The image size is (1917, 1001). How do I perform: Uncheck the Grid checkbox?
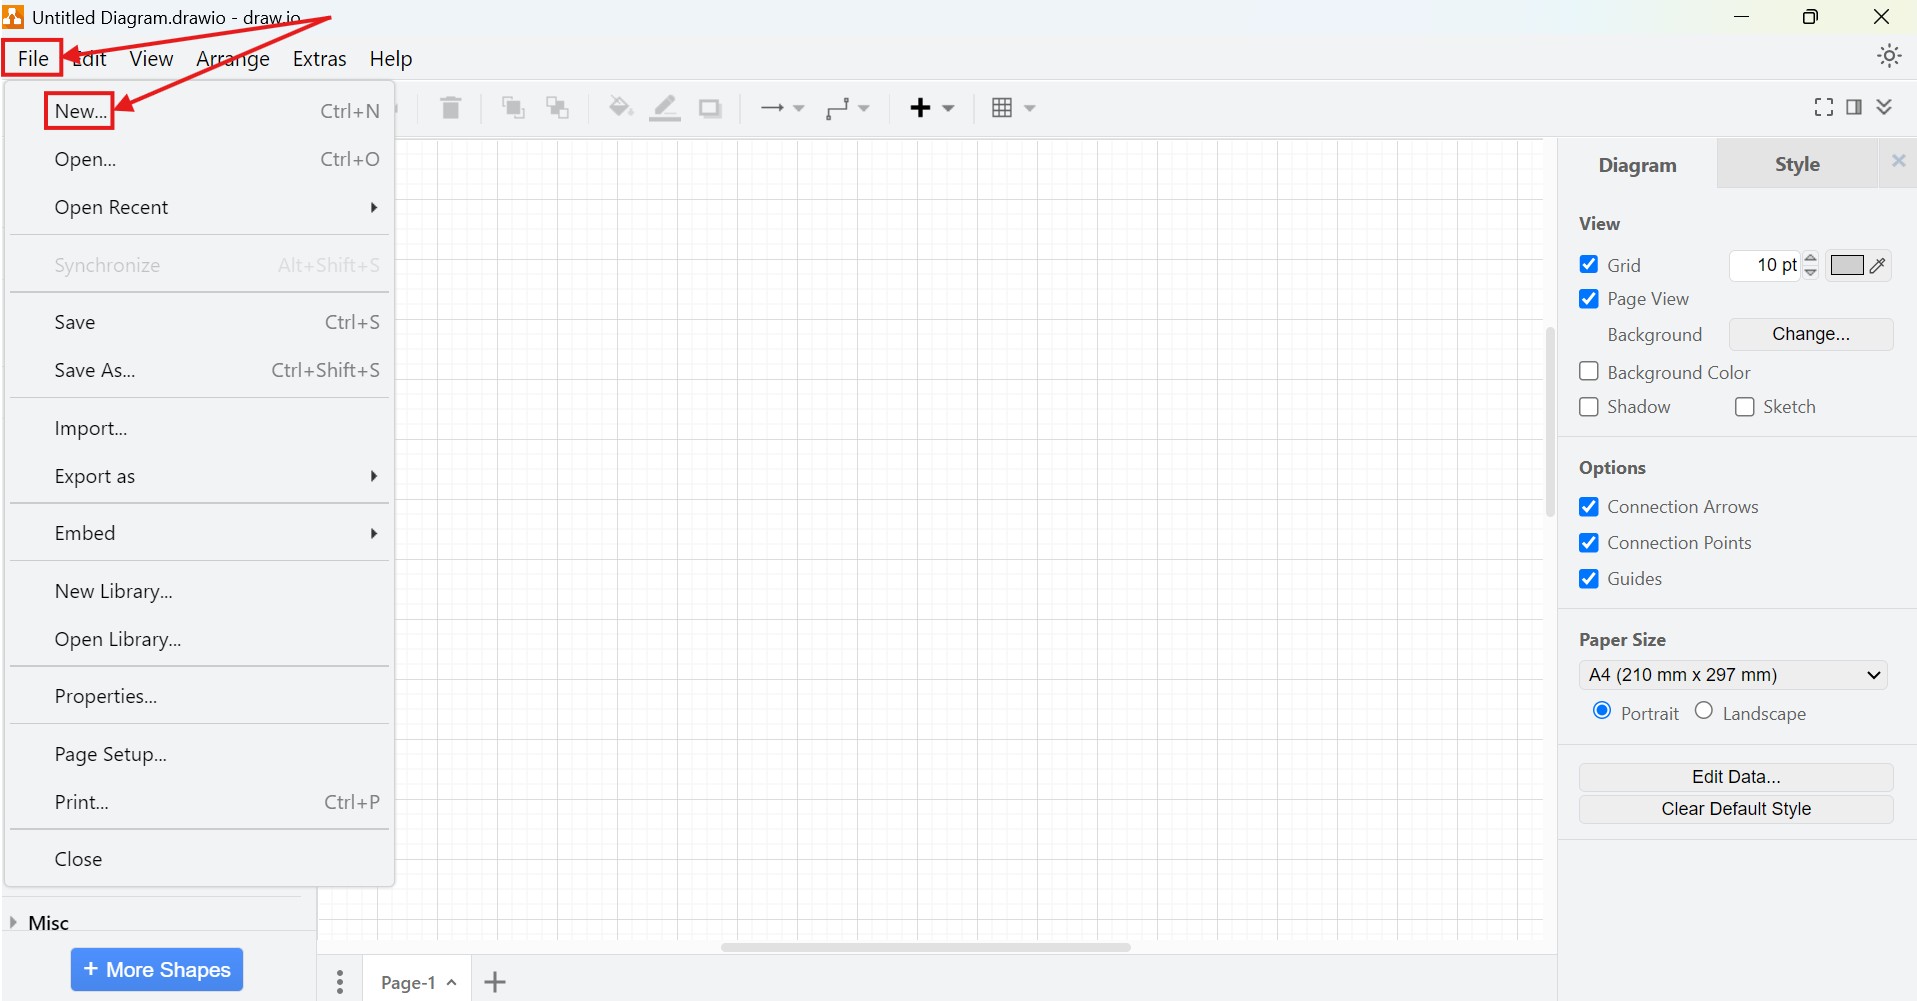(x=1588, y=264)
